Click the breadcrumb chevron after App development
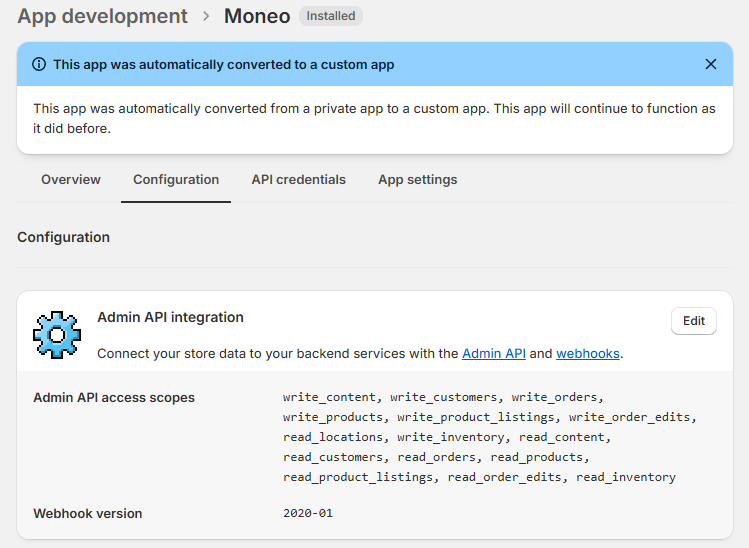 click(206, 16)
